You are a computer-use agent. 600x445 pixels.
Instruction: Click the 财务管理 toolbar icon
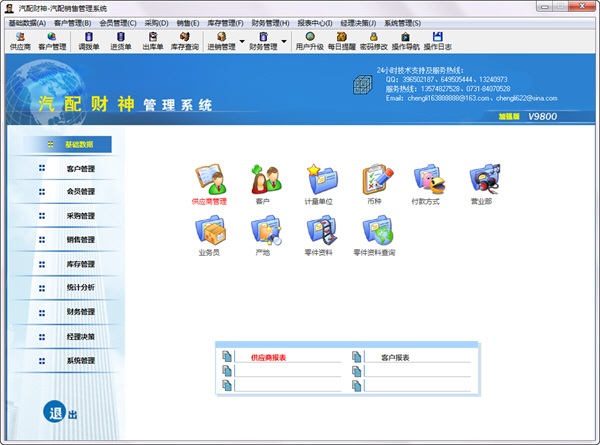[263, 41]
